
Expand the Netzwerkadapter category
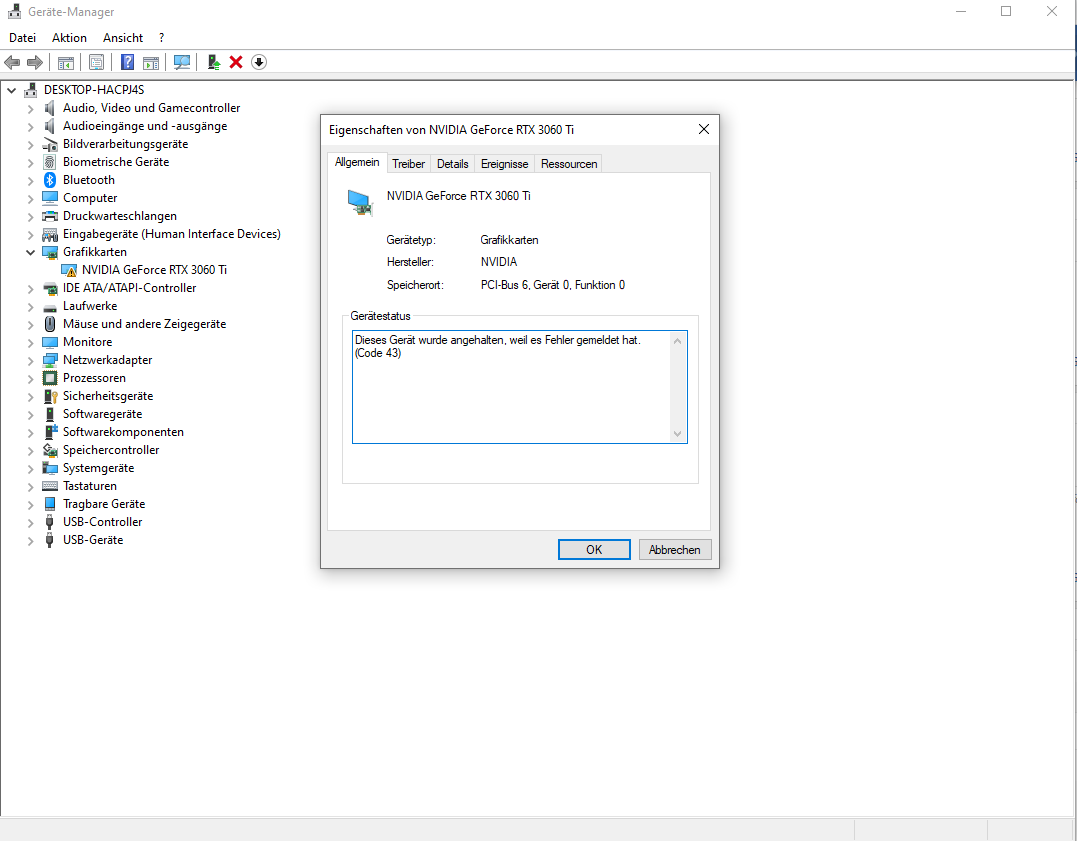click(x=29, y=359)
